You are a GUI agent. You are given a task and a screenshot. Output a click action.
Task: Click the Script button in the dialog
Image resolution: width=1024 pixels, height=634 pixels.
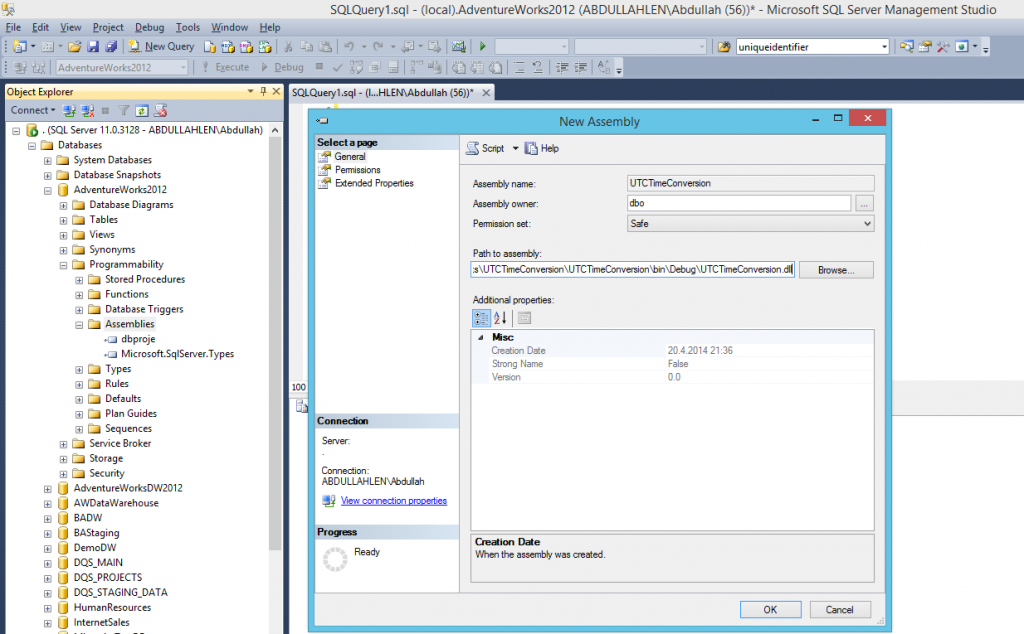point(485,148)
